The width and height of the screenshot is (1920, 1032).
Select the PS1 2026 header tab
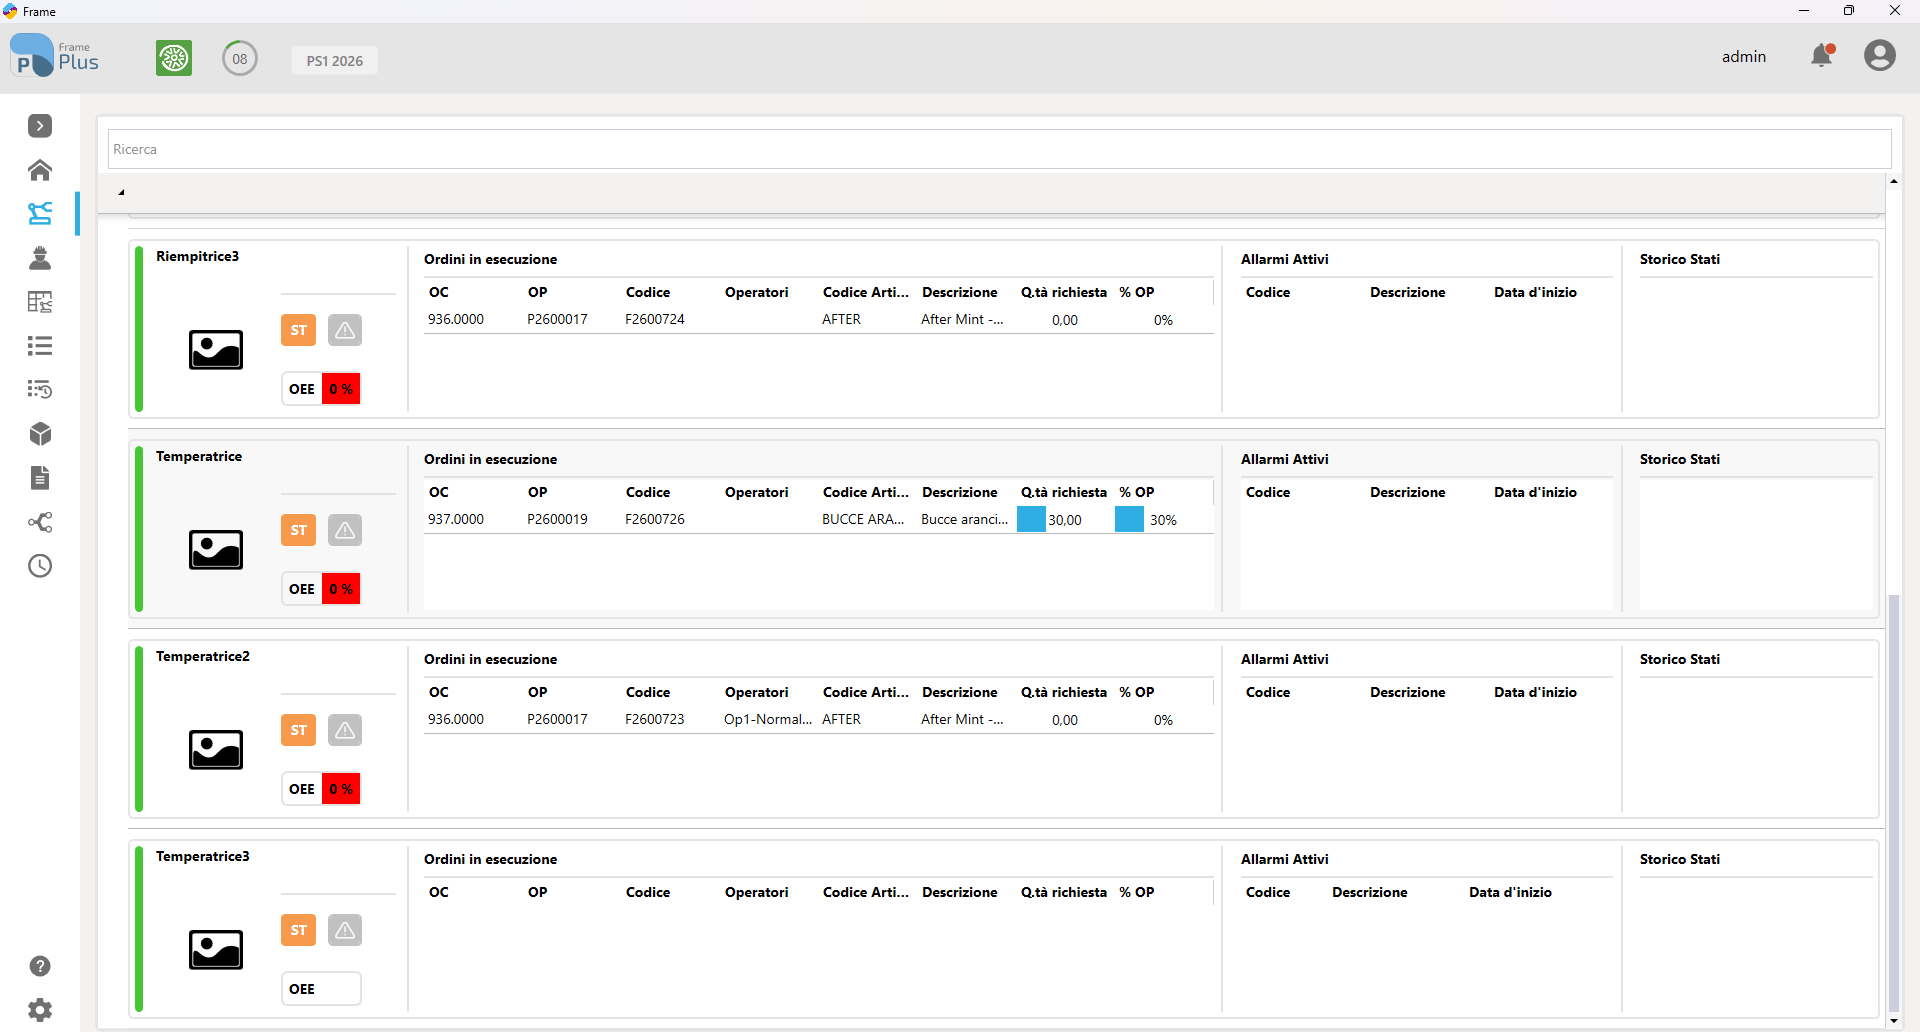coord(335,60)
